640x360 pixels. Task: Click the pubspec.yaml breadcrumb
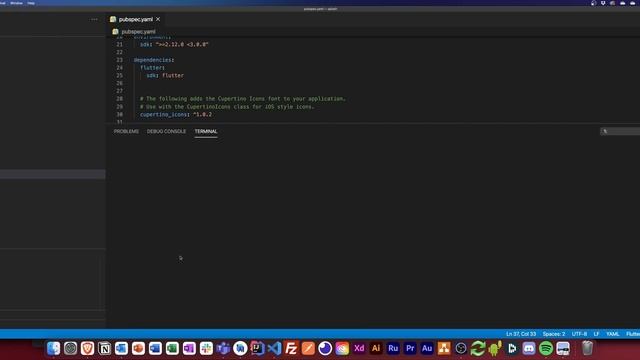tap(138, 31)
